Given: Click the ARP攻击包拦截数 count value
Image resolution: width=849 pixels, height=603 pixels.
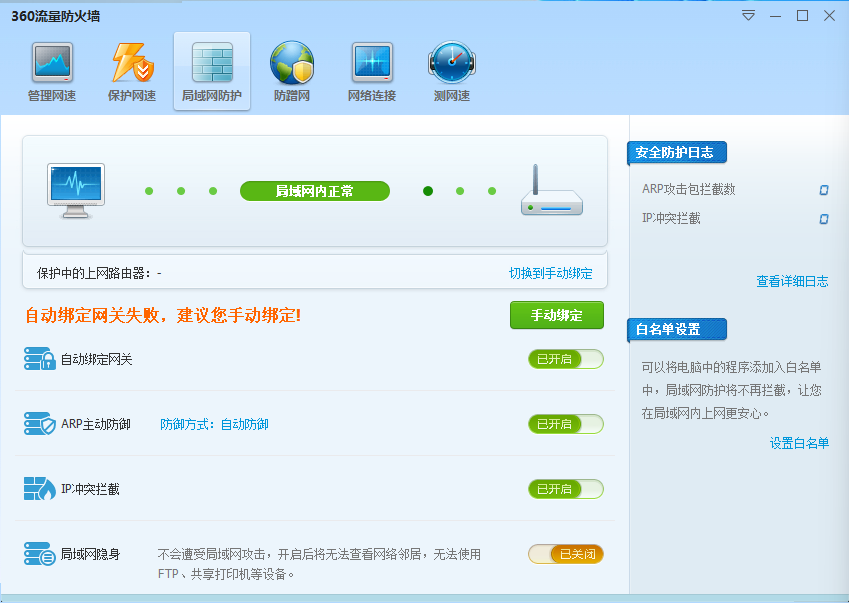Looking at the screenshot, I should tap(824, 189).
